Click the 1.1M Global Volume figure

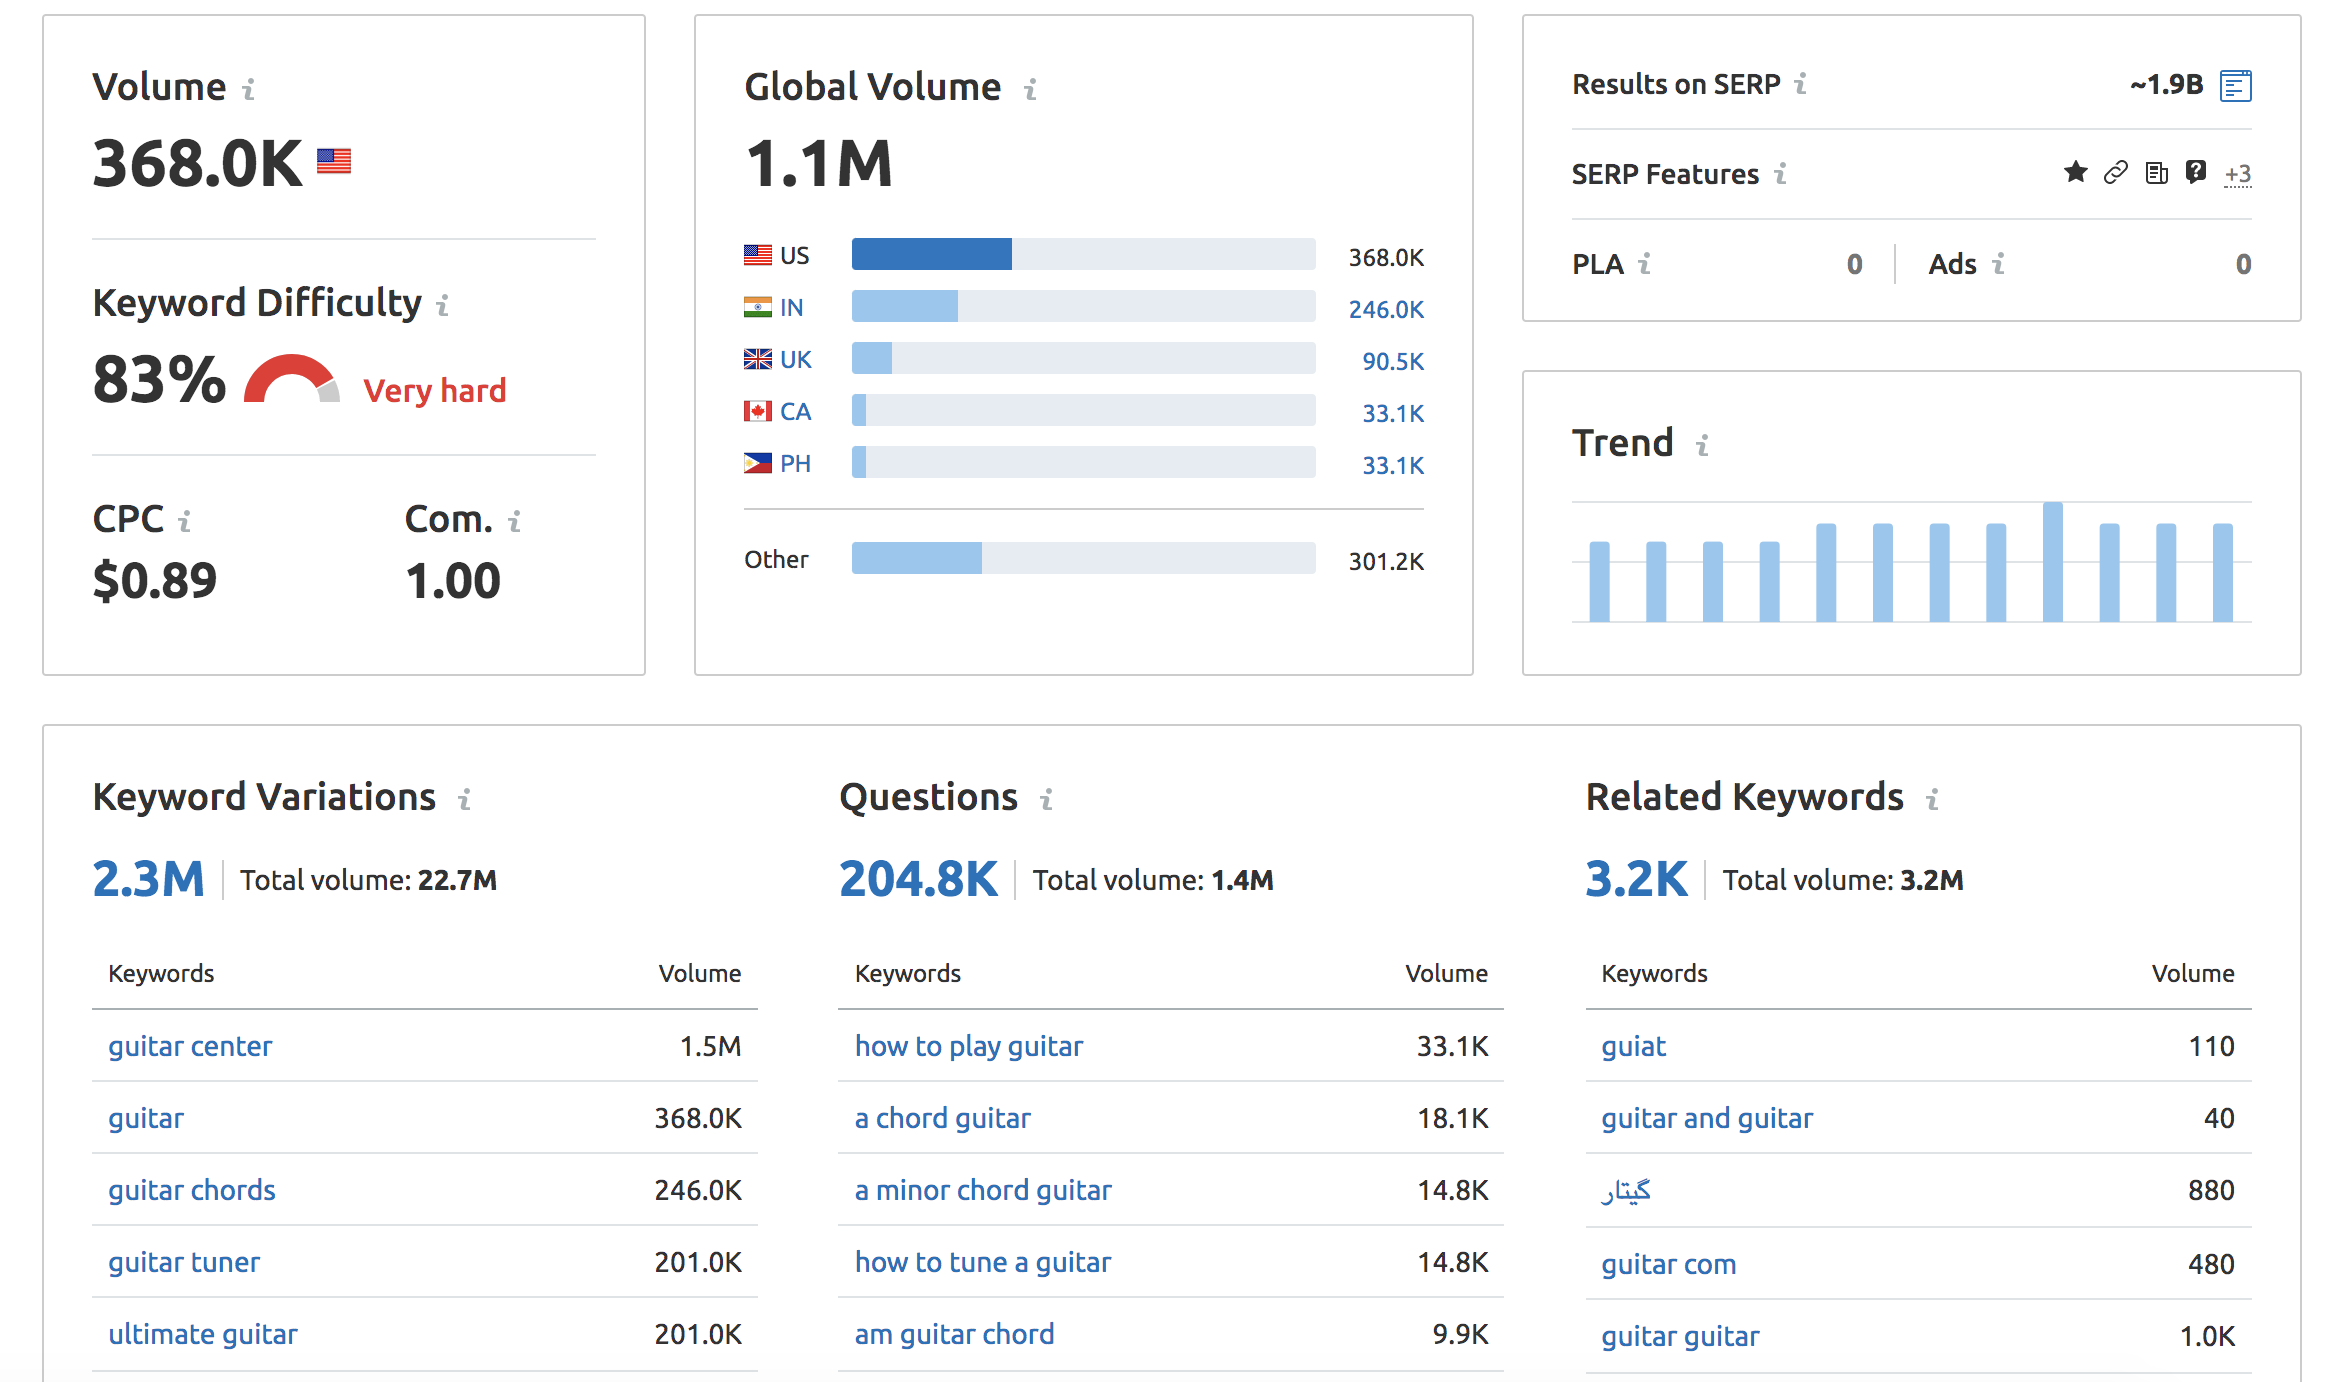819,163
